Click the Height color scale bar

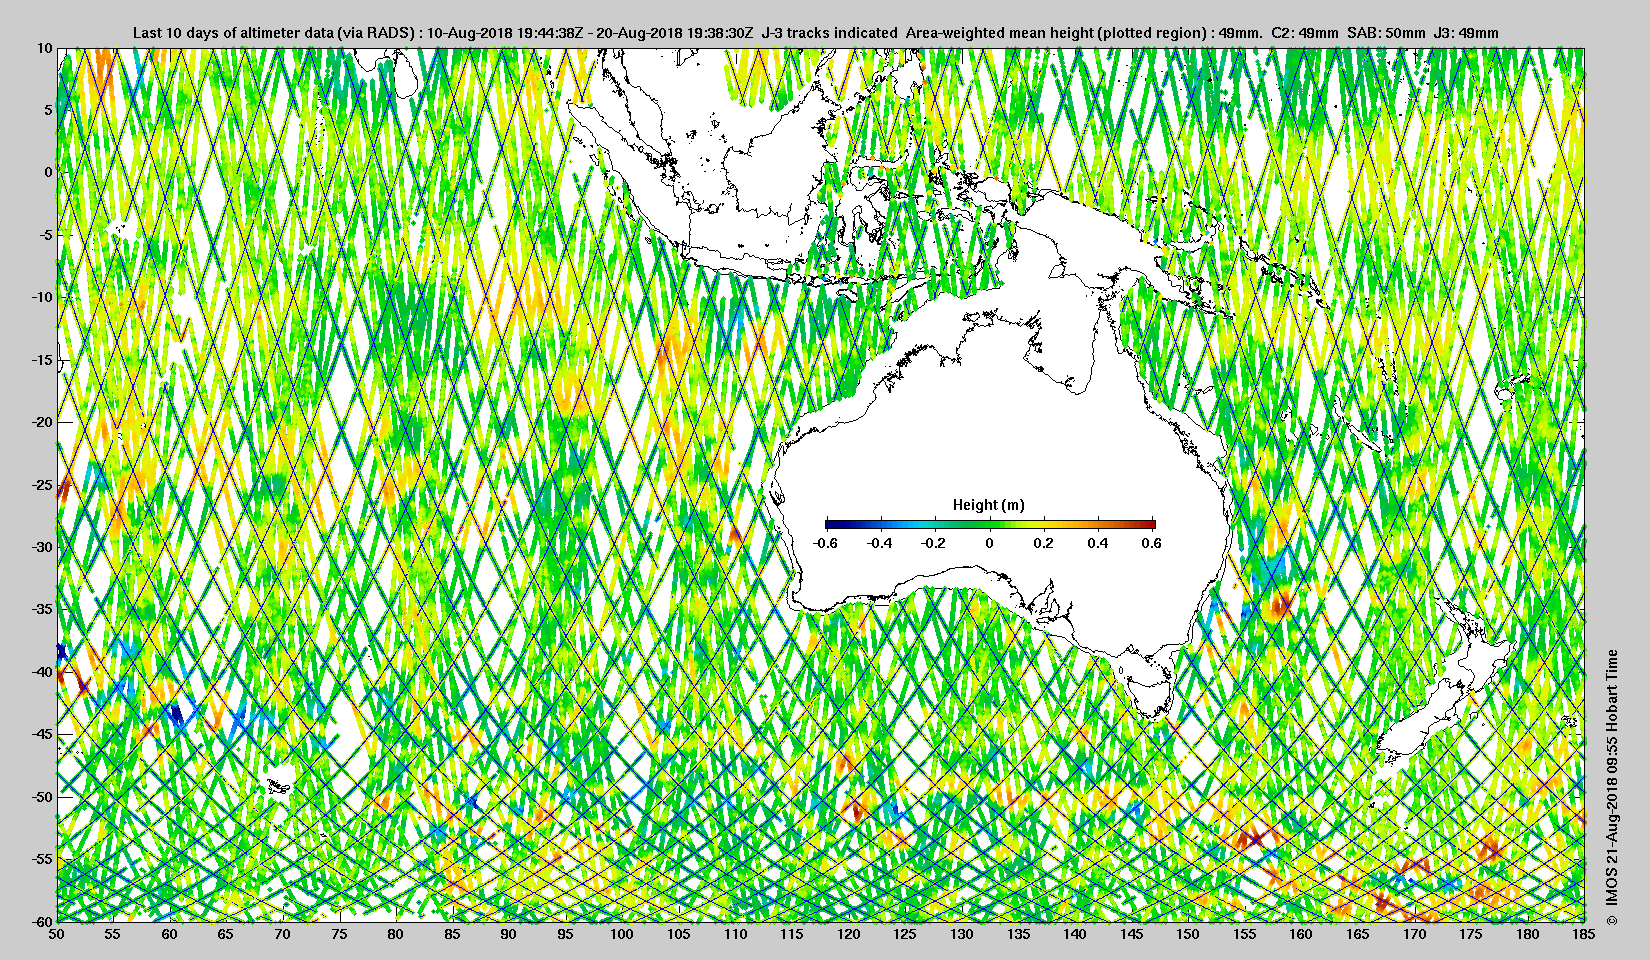pos(990,524)
